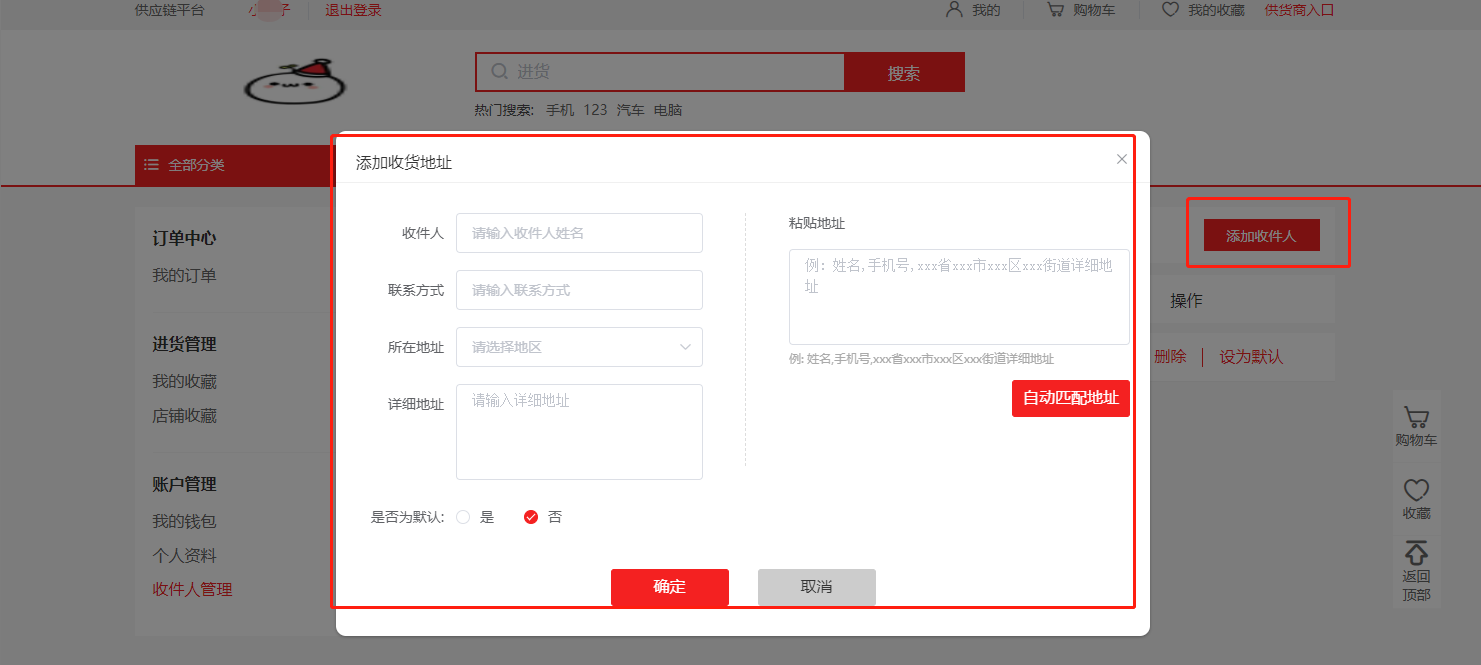Click the heart favorites icon in top bar

[x=1170, y=10]
